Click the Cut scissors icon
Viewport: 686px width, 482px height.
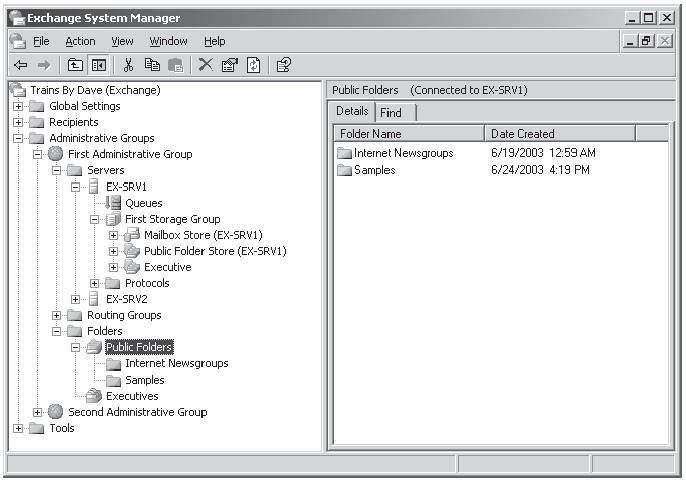coord(128,66)
